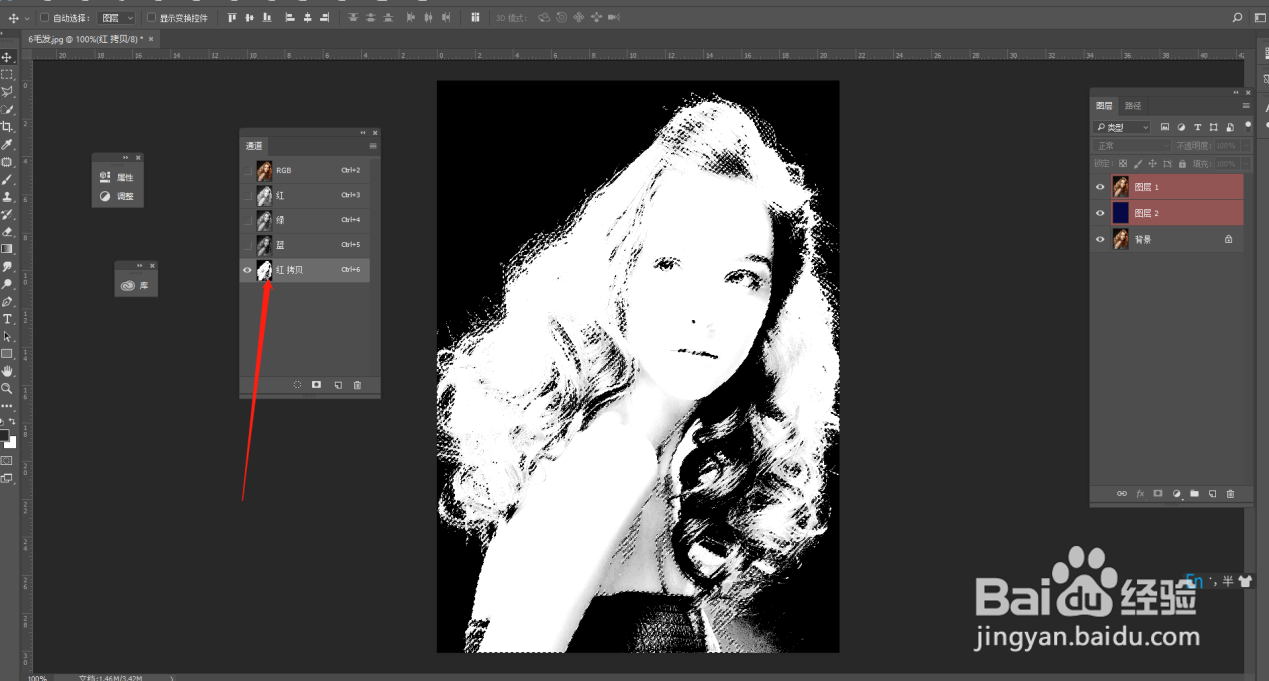Click the delete channel trash icon

pyautogui.click(x=357, y=384)
